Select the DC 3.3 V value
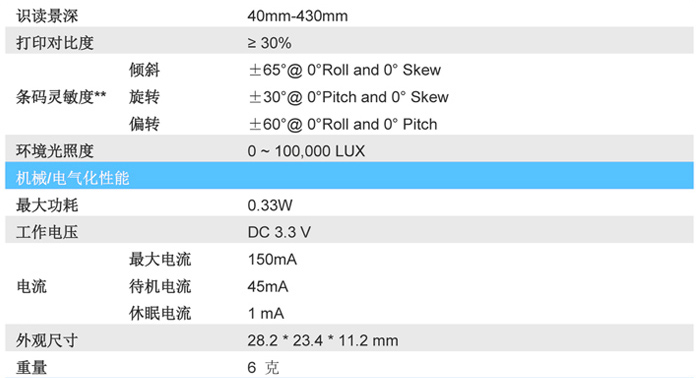Screen dimensions: 700x378 279,233
